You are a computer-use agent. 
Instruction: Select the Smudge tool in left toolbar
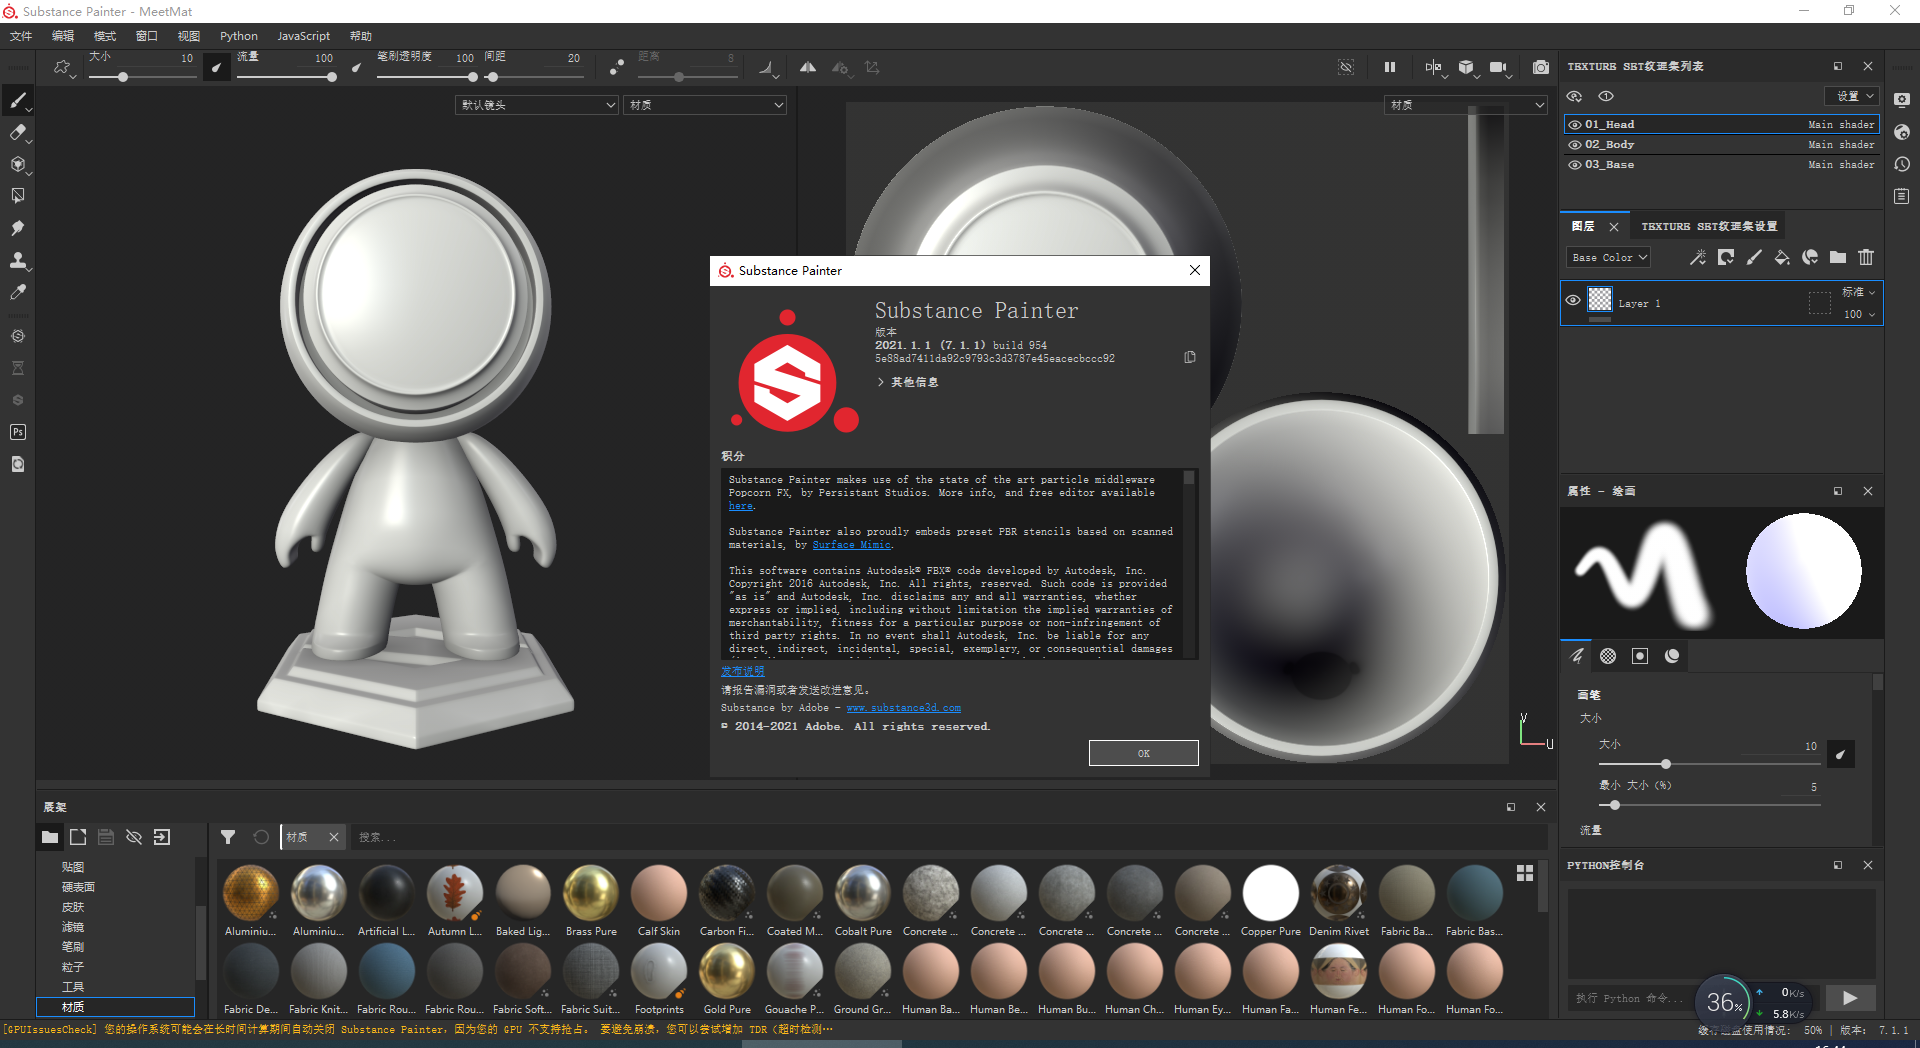(x=17, y=228)
